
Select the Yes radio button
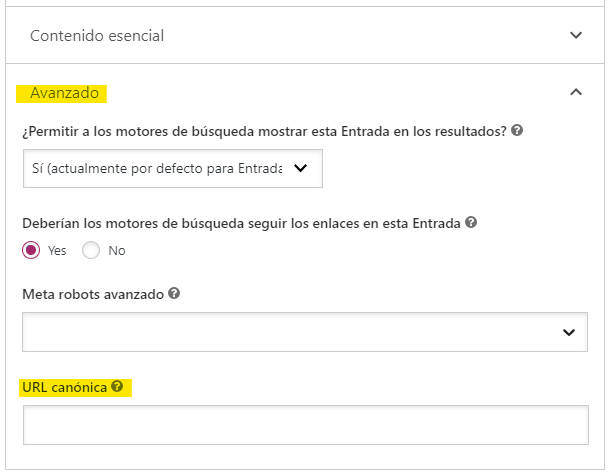pos(31,250)
